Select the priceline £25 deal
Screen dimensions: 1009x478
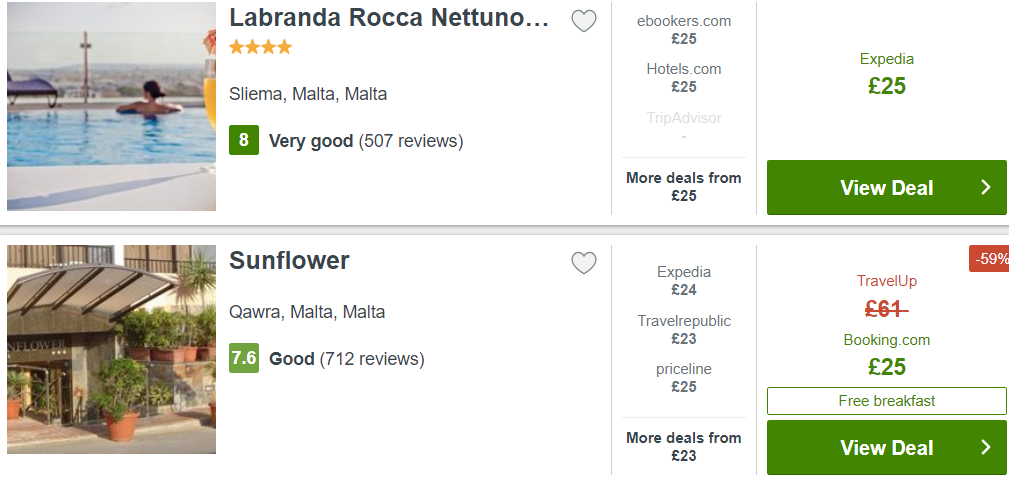[x=683, y=378]
